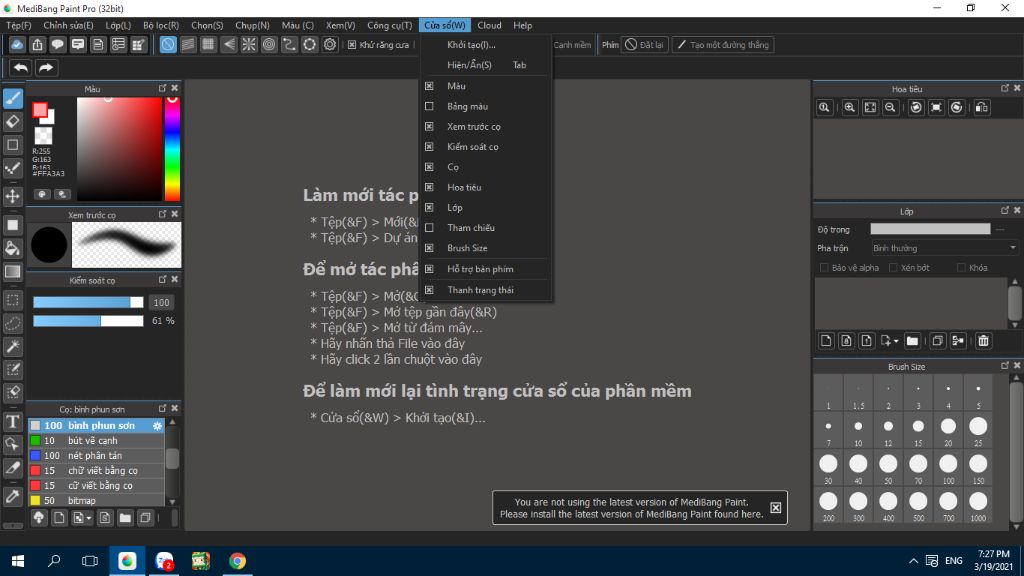The width and height of the screenshot is (1024, 576).
Task: Open Chrome from the taskbar
Action: (237, 561)
